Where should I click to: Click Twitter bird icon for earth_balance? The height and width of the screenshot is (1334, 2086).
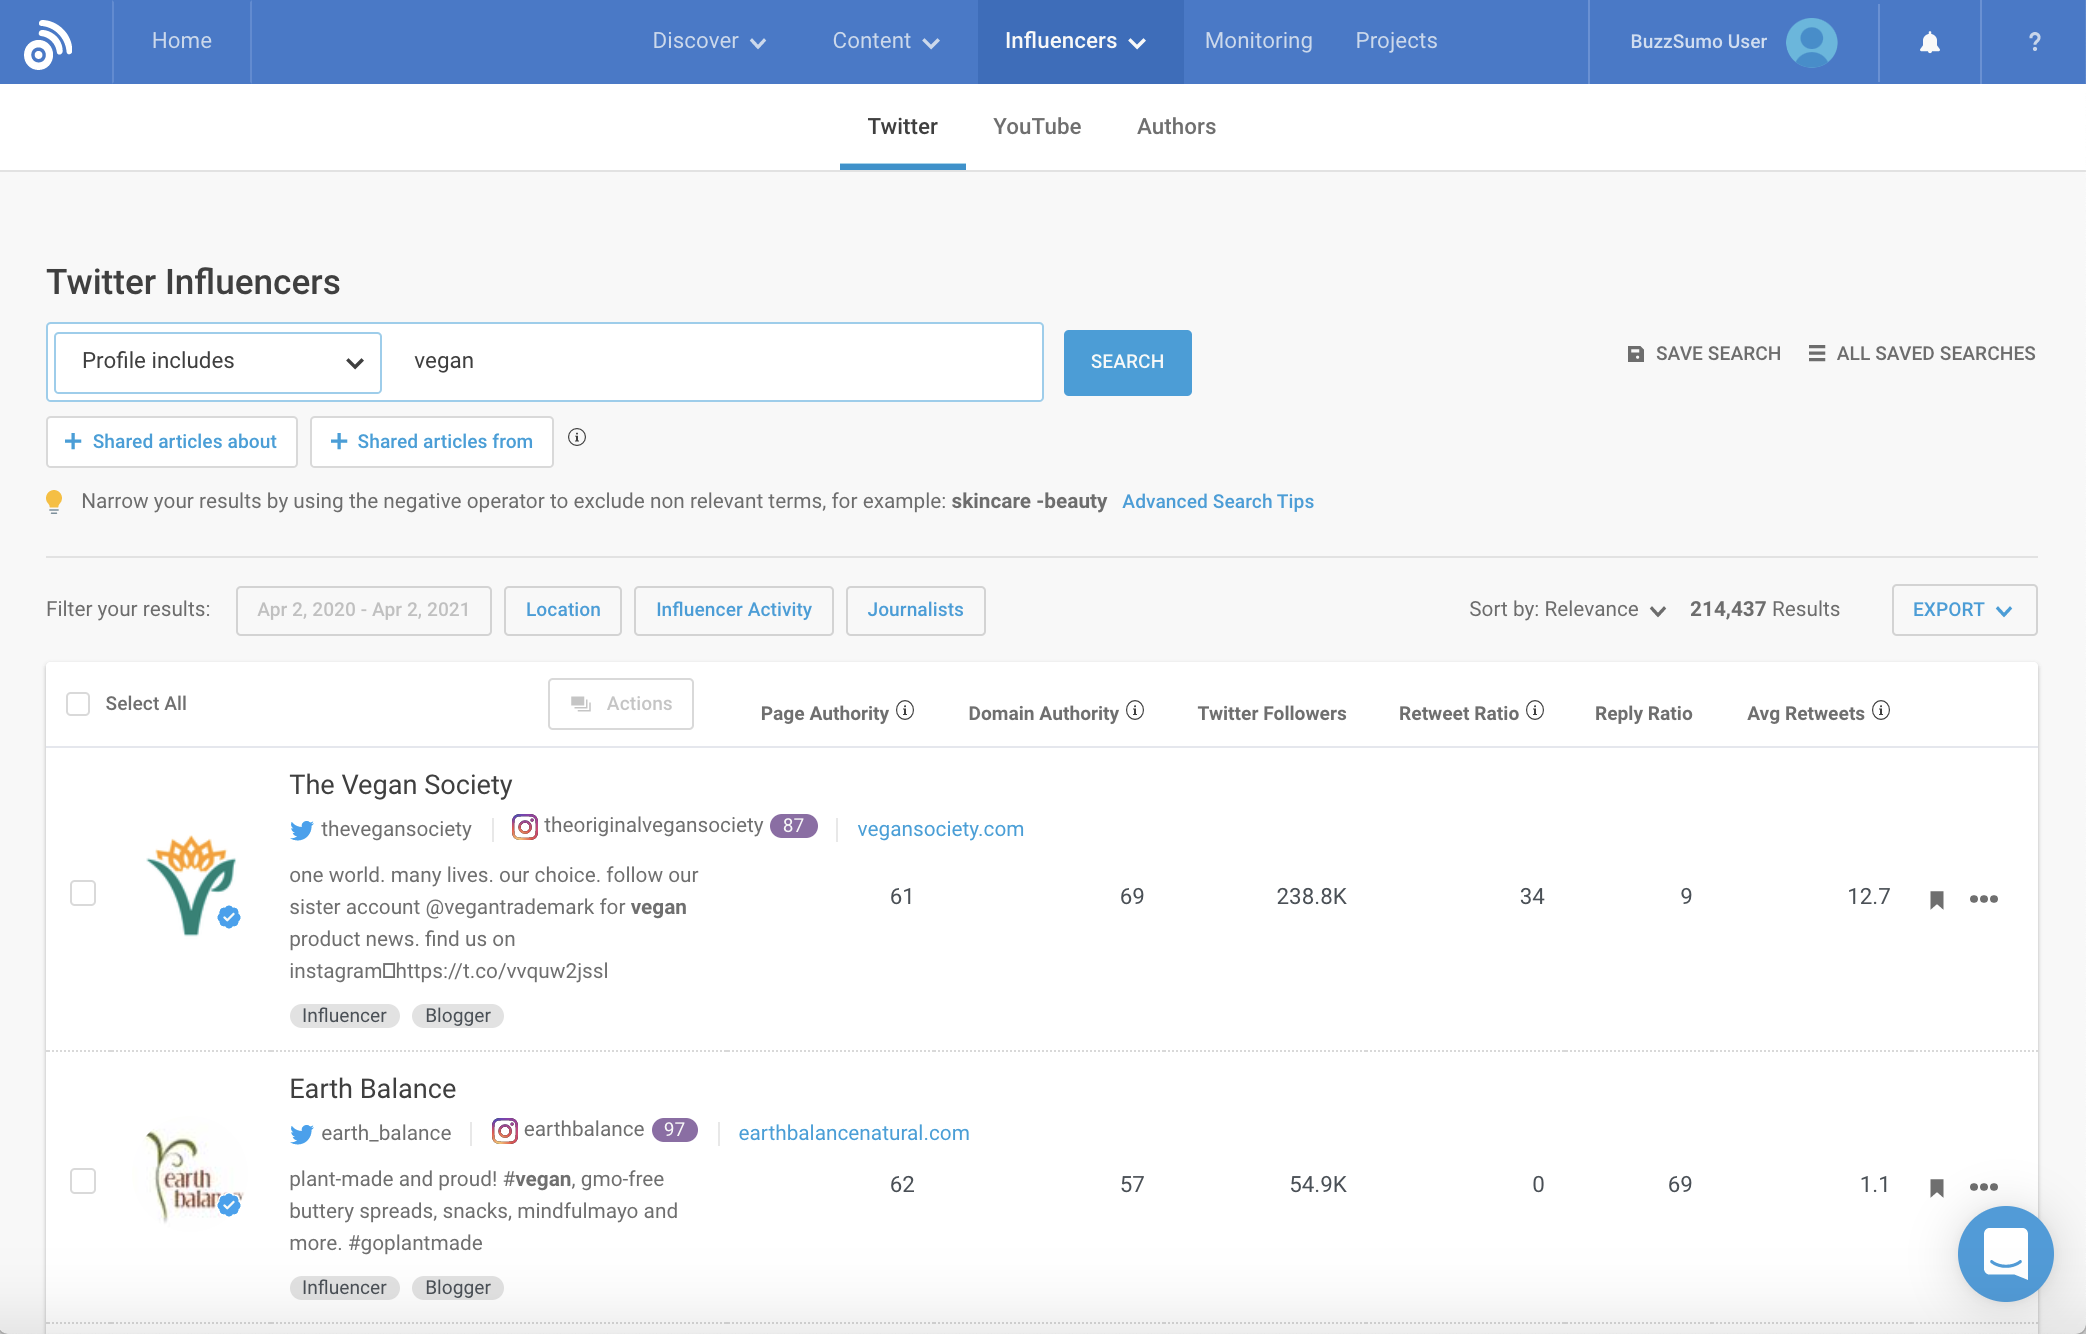coord(301,1134)
